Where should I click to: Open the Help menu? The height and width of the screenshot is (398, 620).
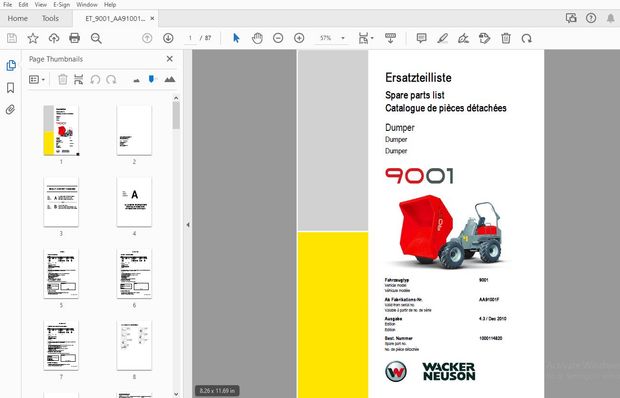[110, 5]
